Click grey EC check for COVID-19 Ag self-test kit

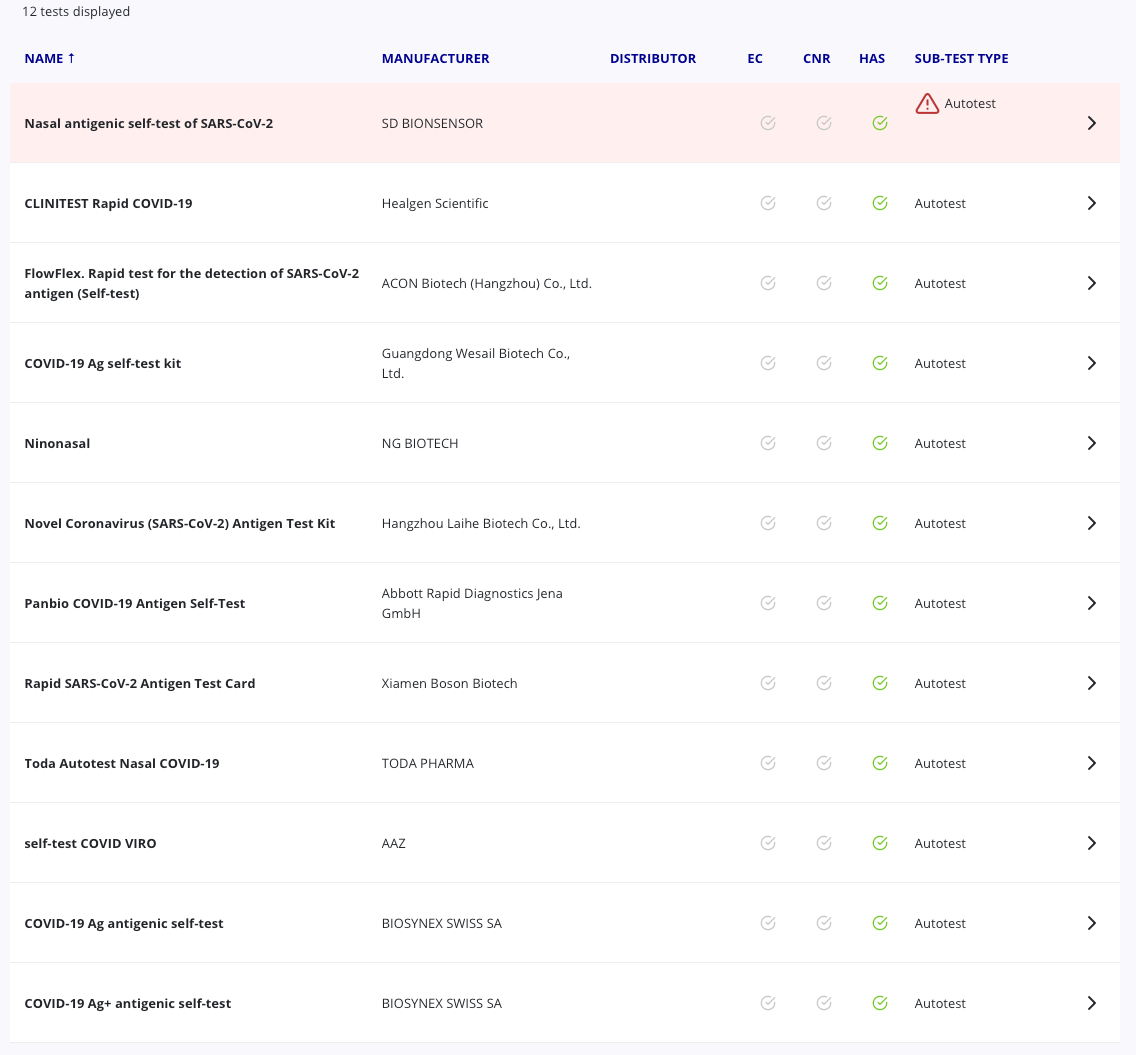pos(769,363)
